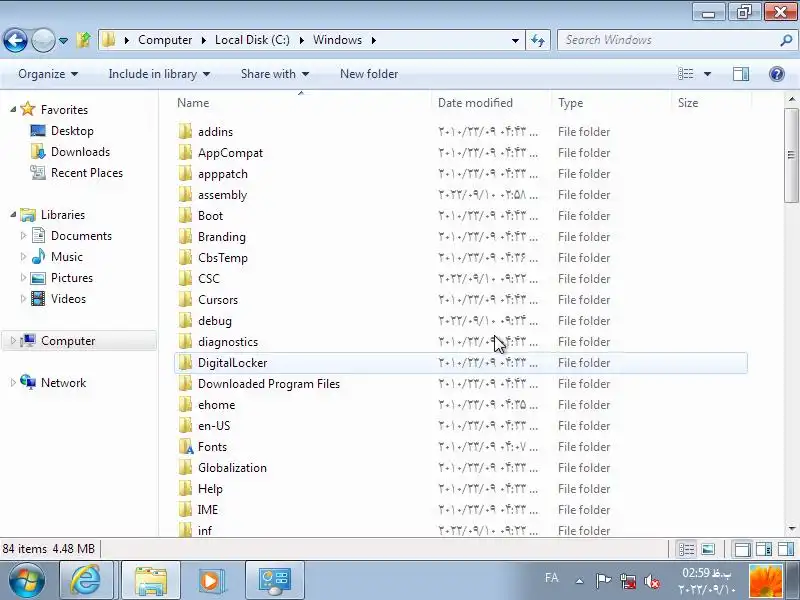Viewport: 800px width, 600px height.
Task: Select the Help folder icon
Action: pos(186,489)
